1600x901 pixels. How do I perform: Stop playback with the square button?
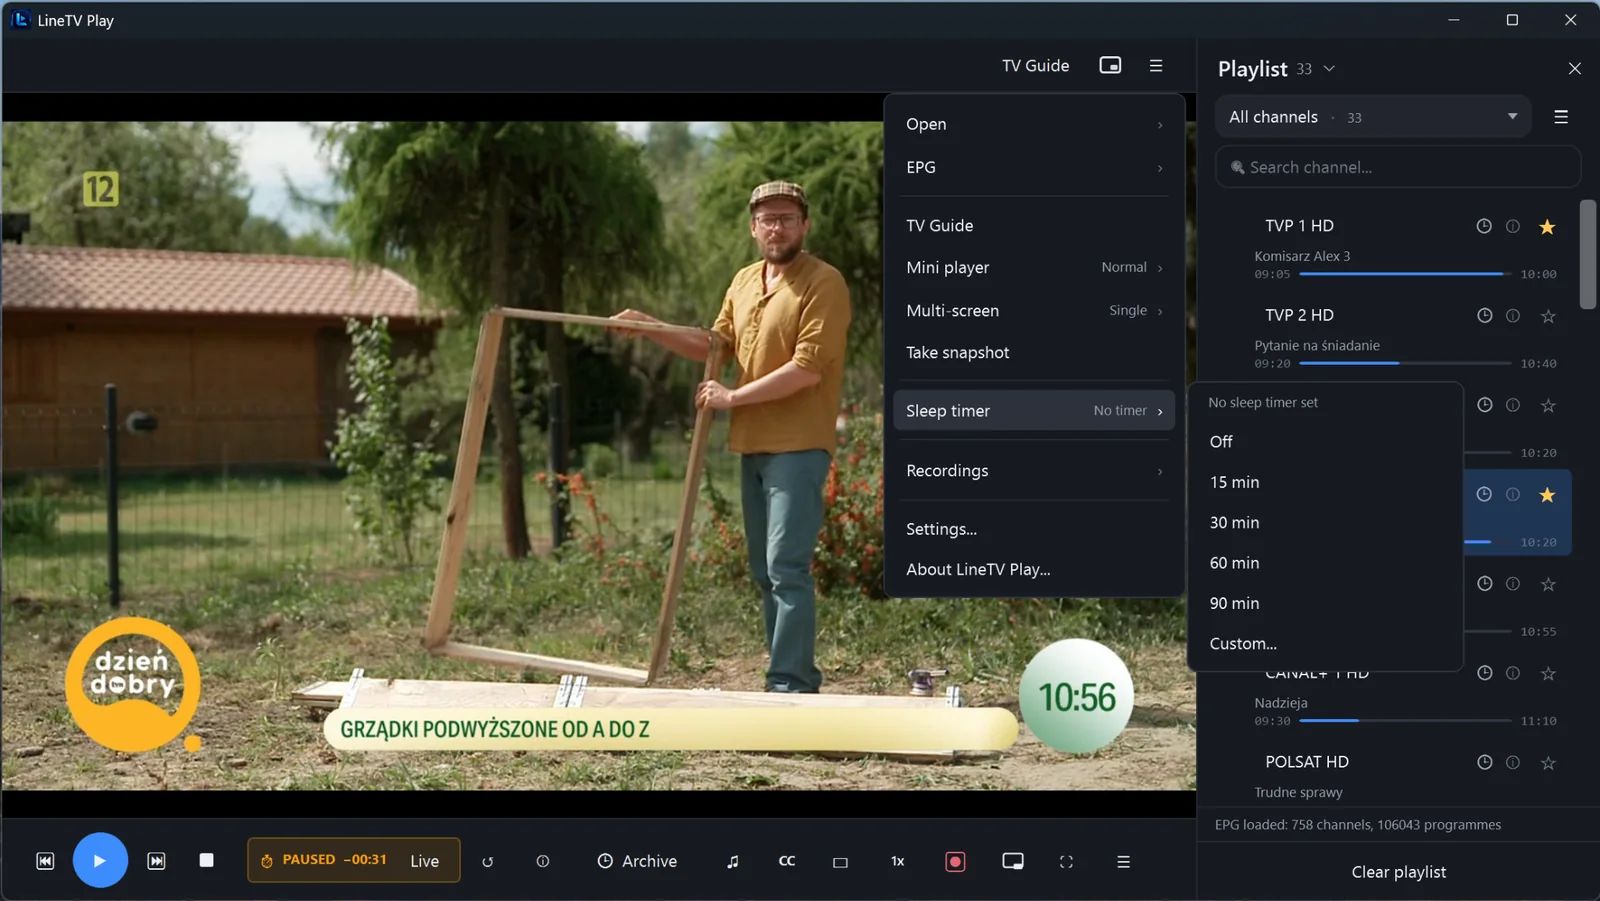point(207,860)
